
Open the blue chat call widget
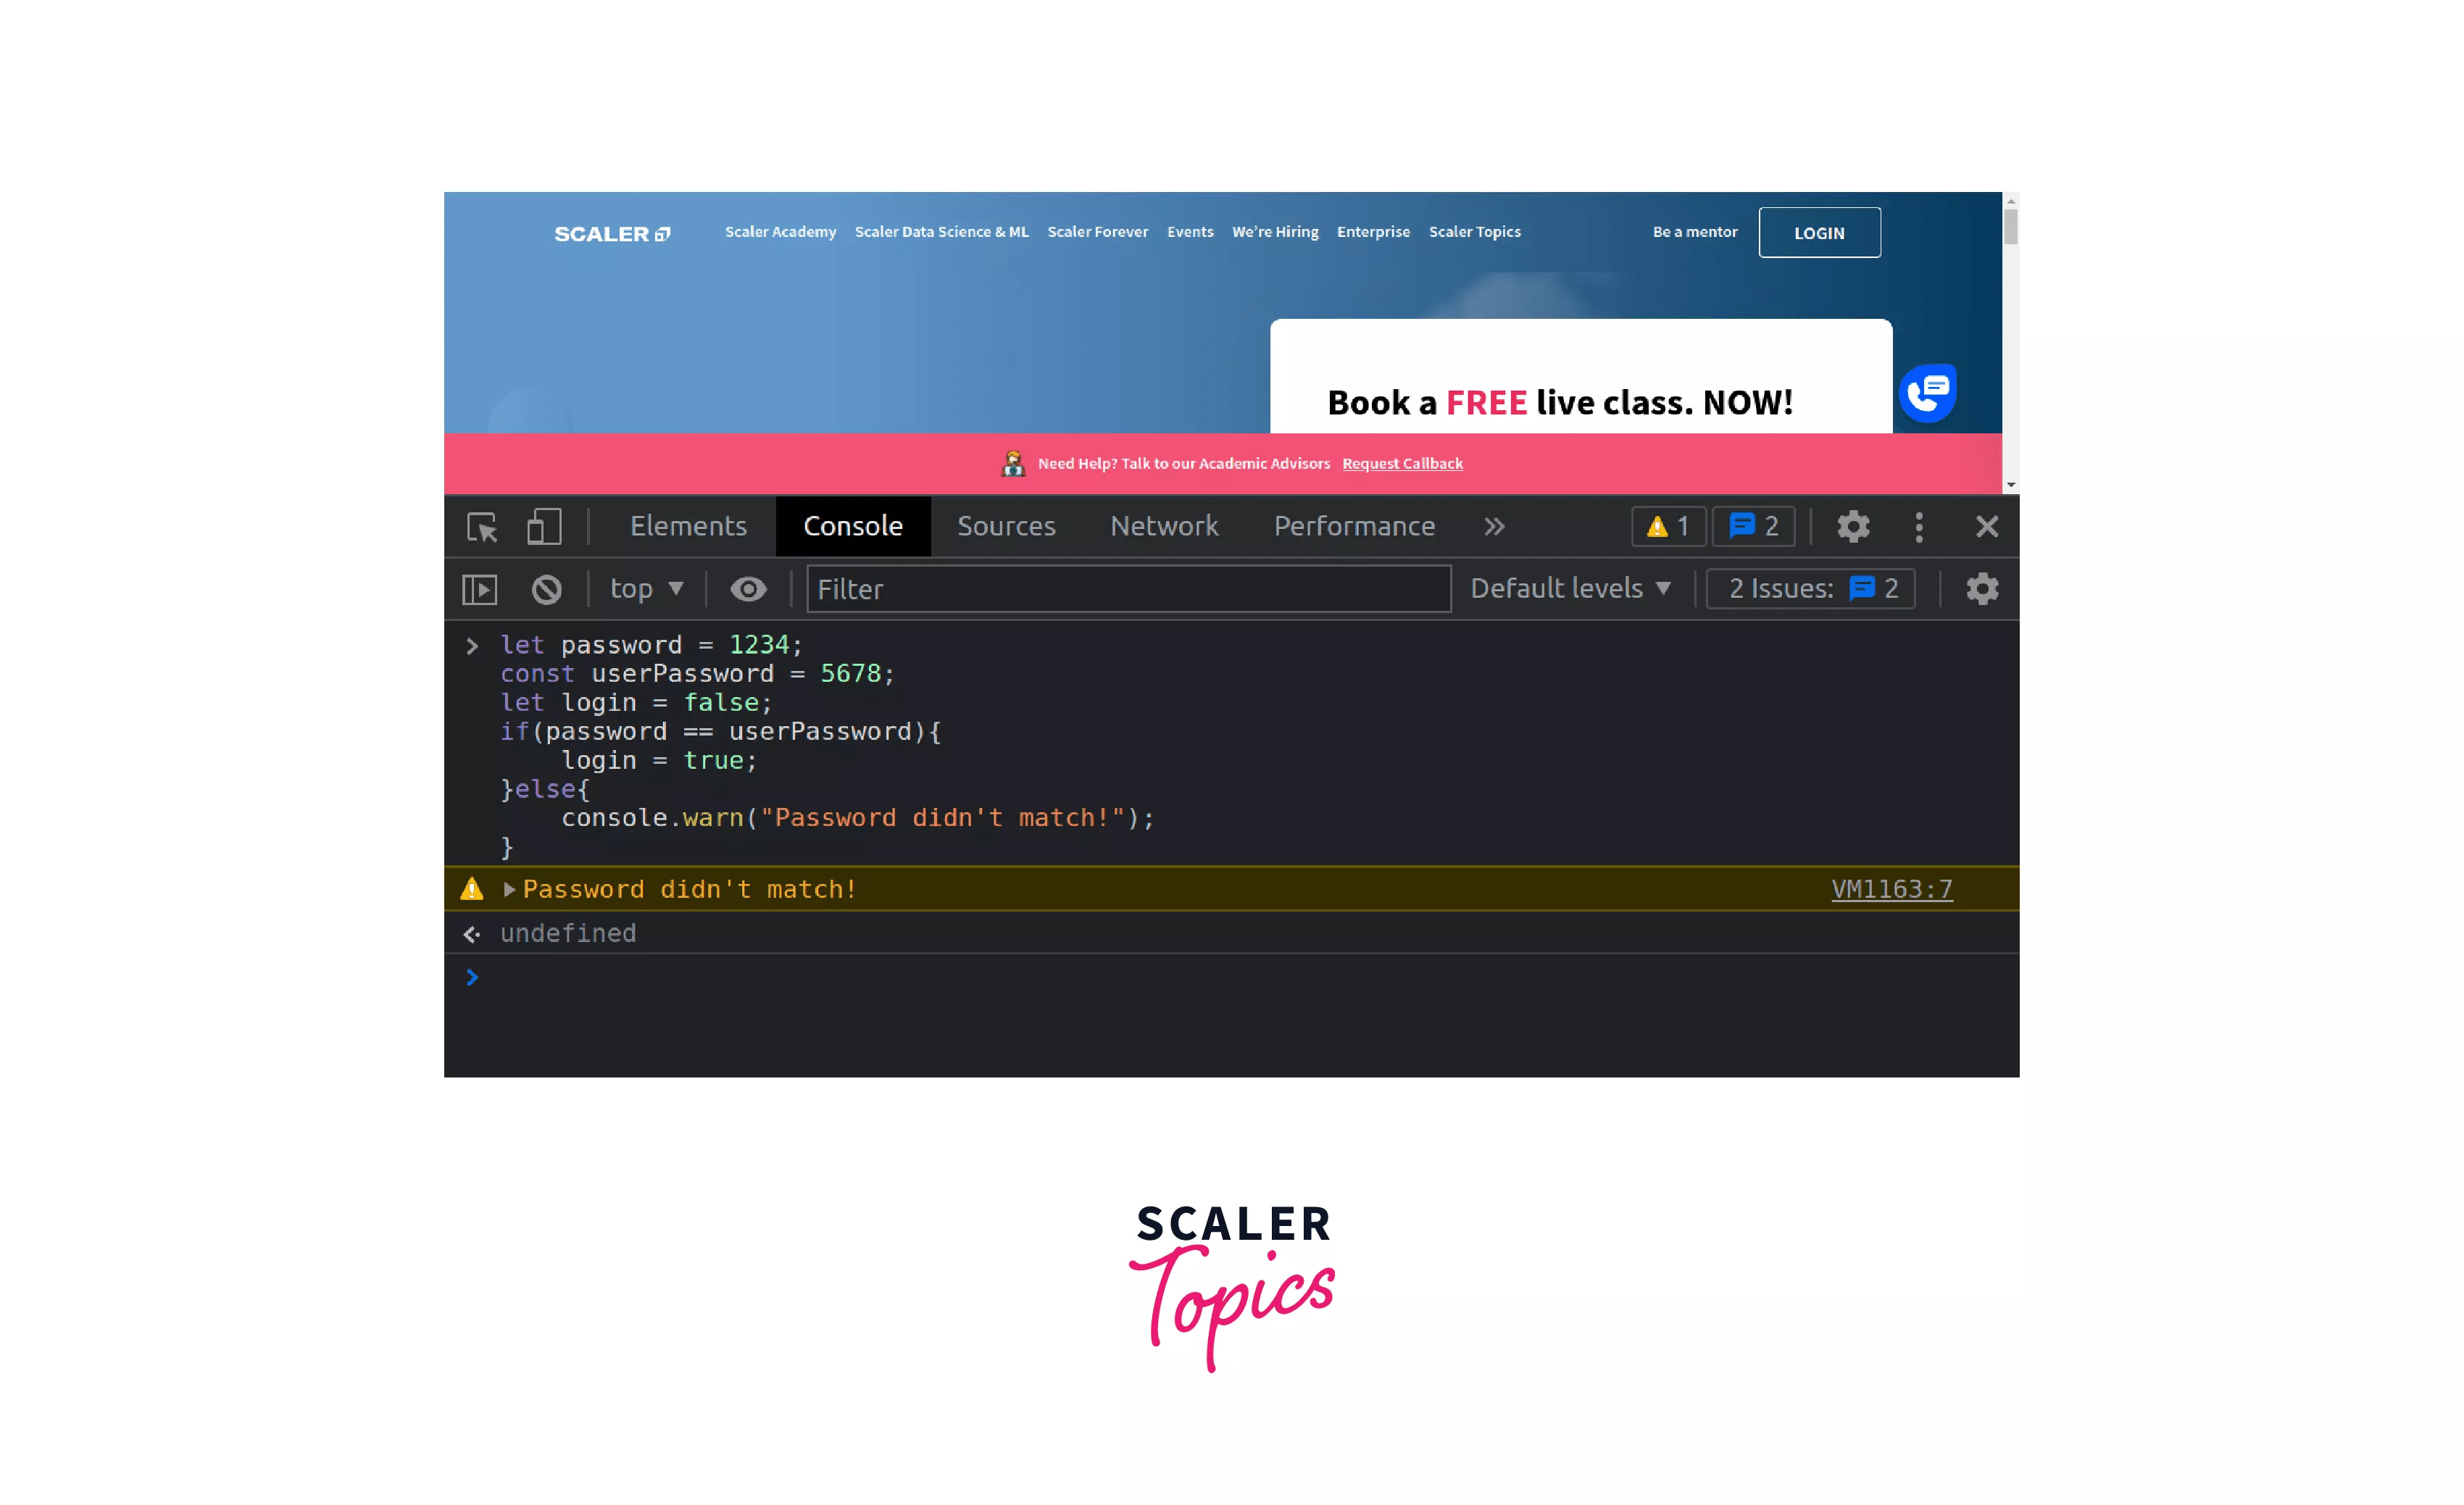(1927, 393)
